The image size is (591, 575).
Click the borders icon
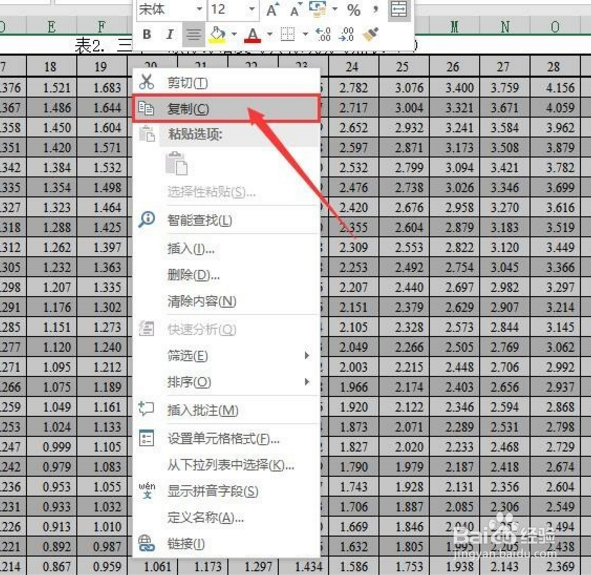pyautogui.click(x=288, y=34)
